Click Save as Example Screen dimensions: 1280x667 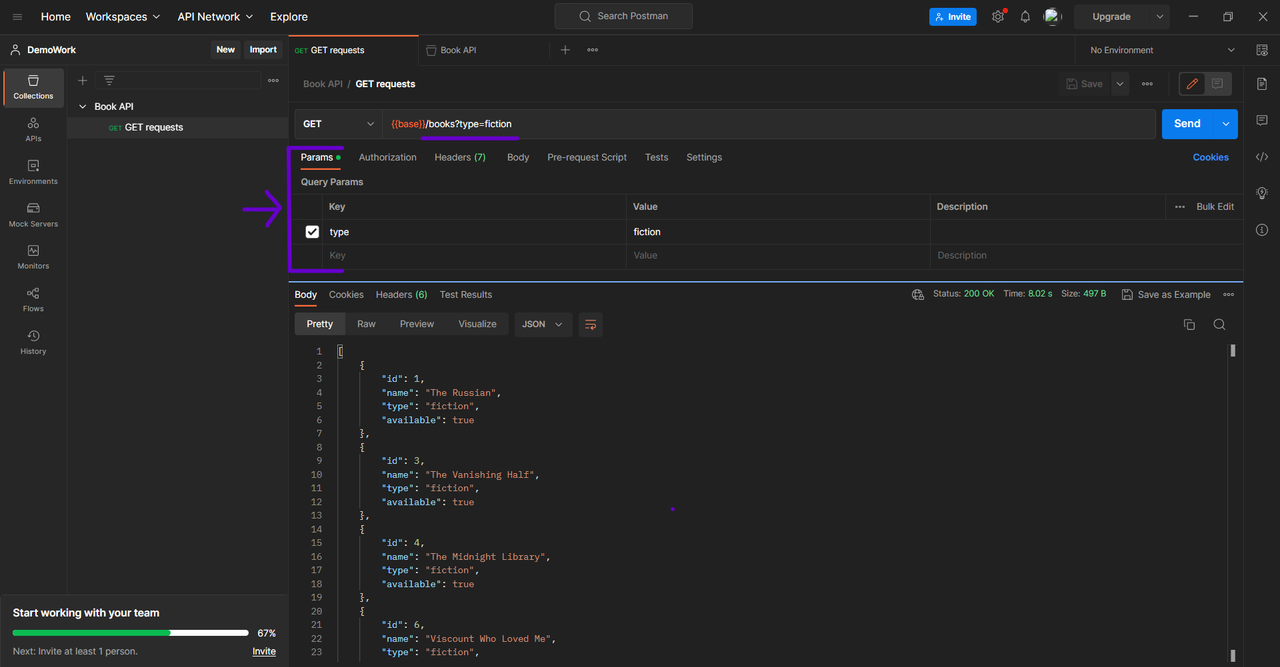pyautogui.click(x=1166, y=295)
